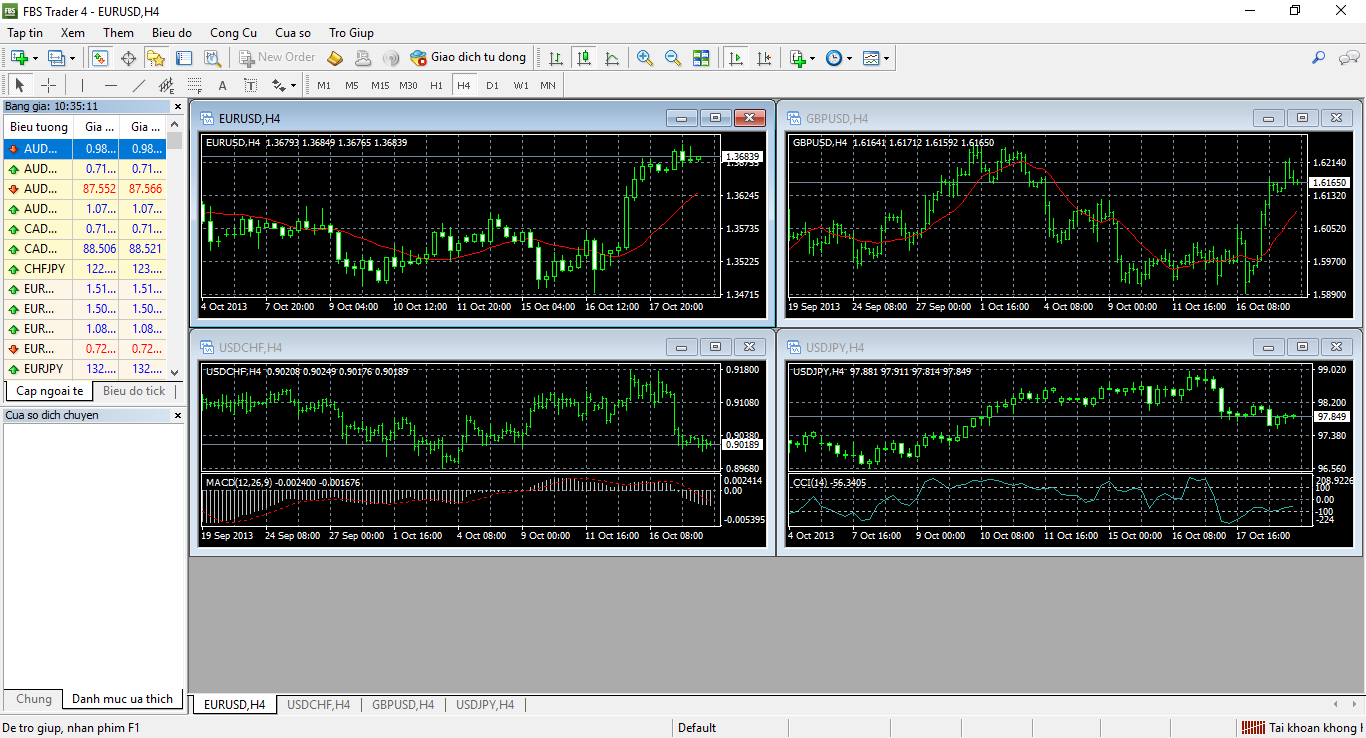
Task: Zoom out chart with magnifier minus
Action: [x=673, y=58]
